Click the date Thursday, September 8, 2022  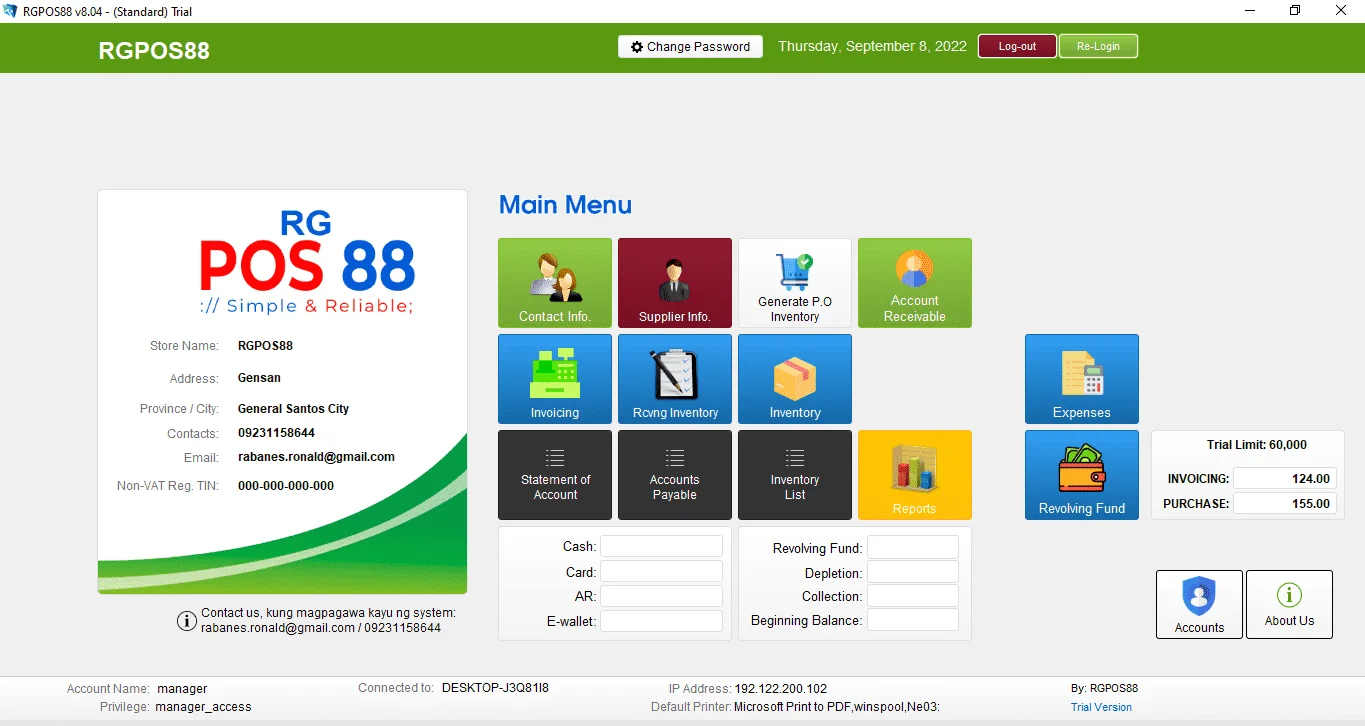tap(872, 46)
